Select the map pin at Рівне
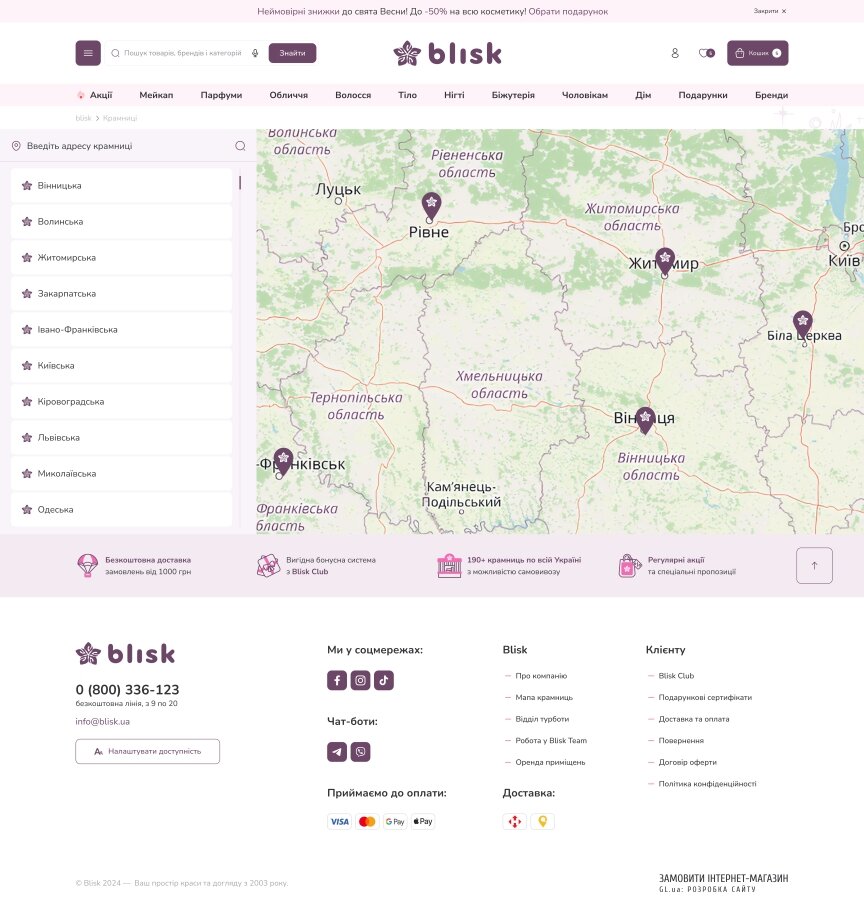This screenshot has height=912, width=864. (431, 206)
